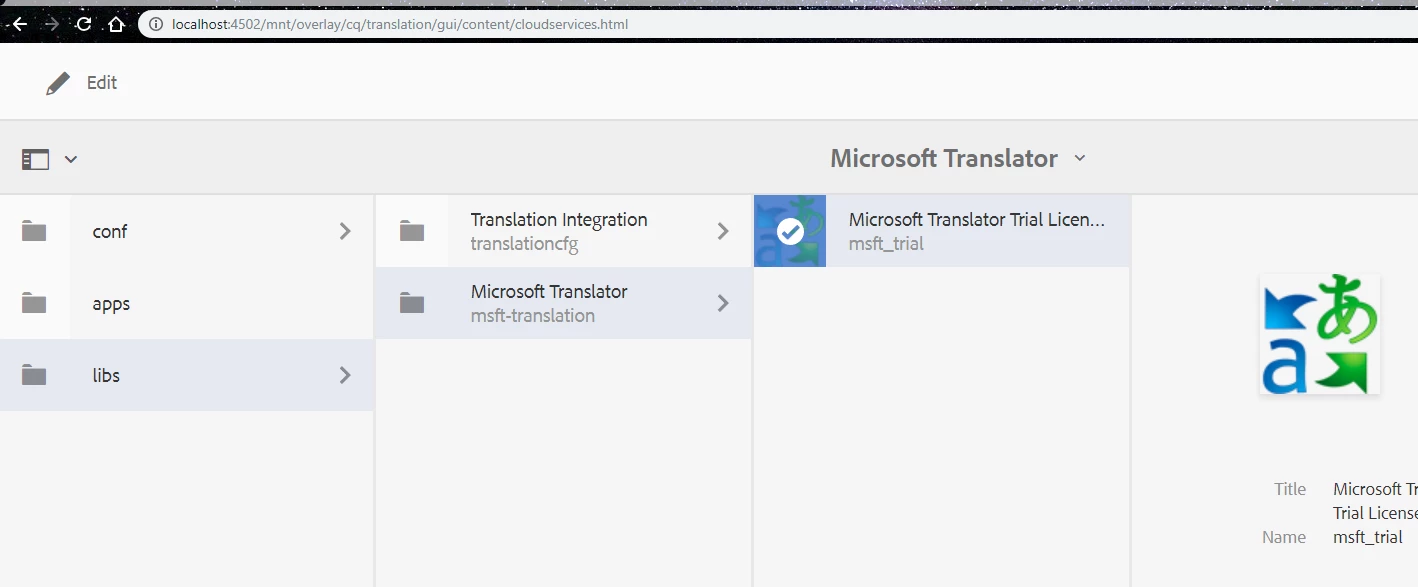Expand the libs folder chevron
This screenshot has height=587, width=1418.
pyautogui.click(x=345, y=375)
